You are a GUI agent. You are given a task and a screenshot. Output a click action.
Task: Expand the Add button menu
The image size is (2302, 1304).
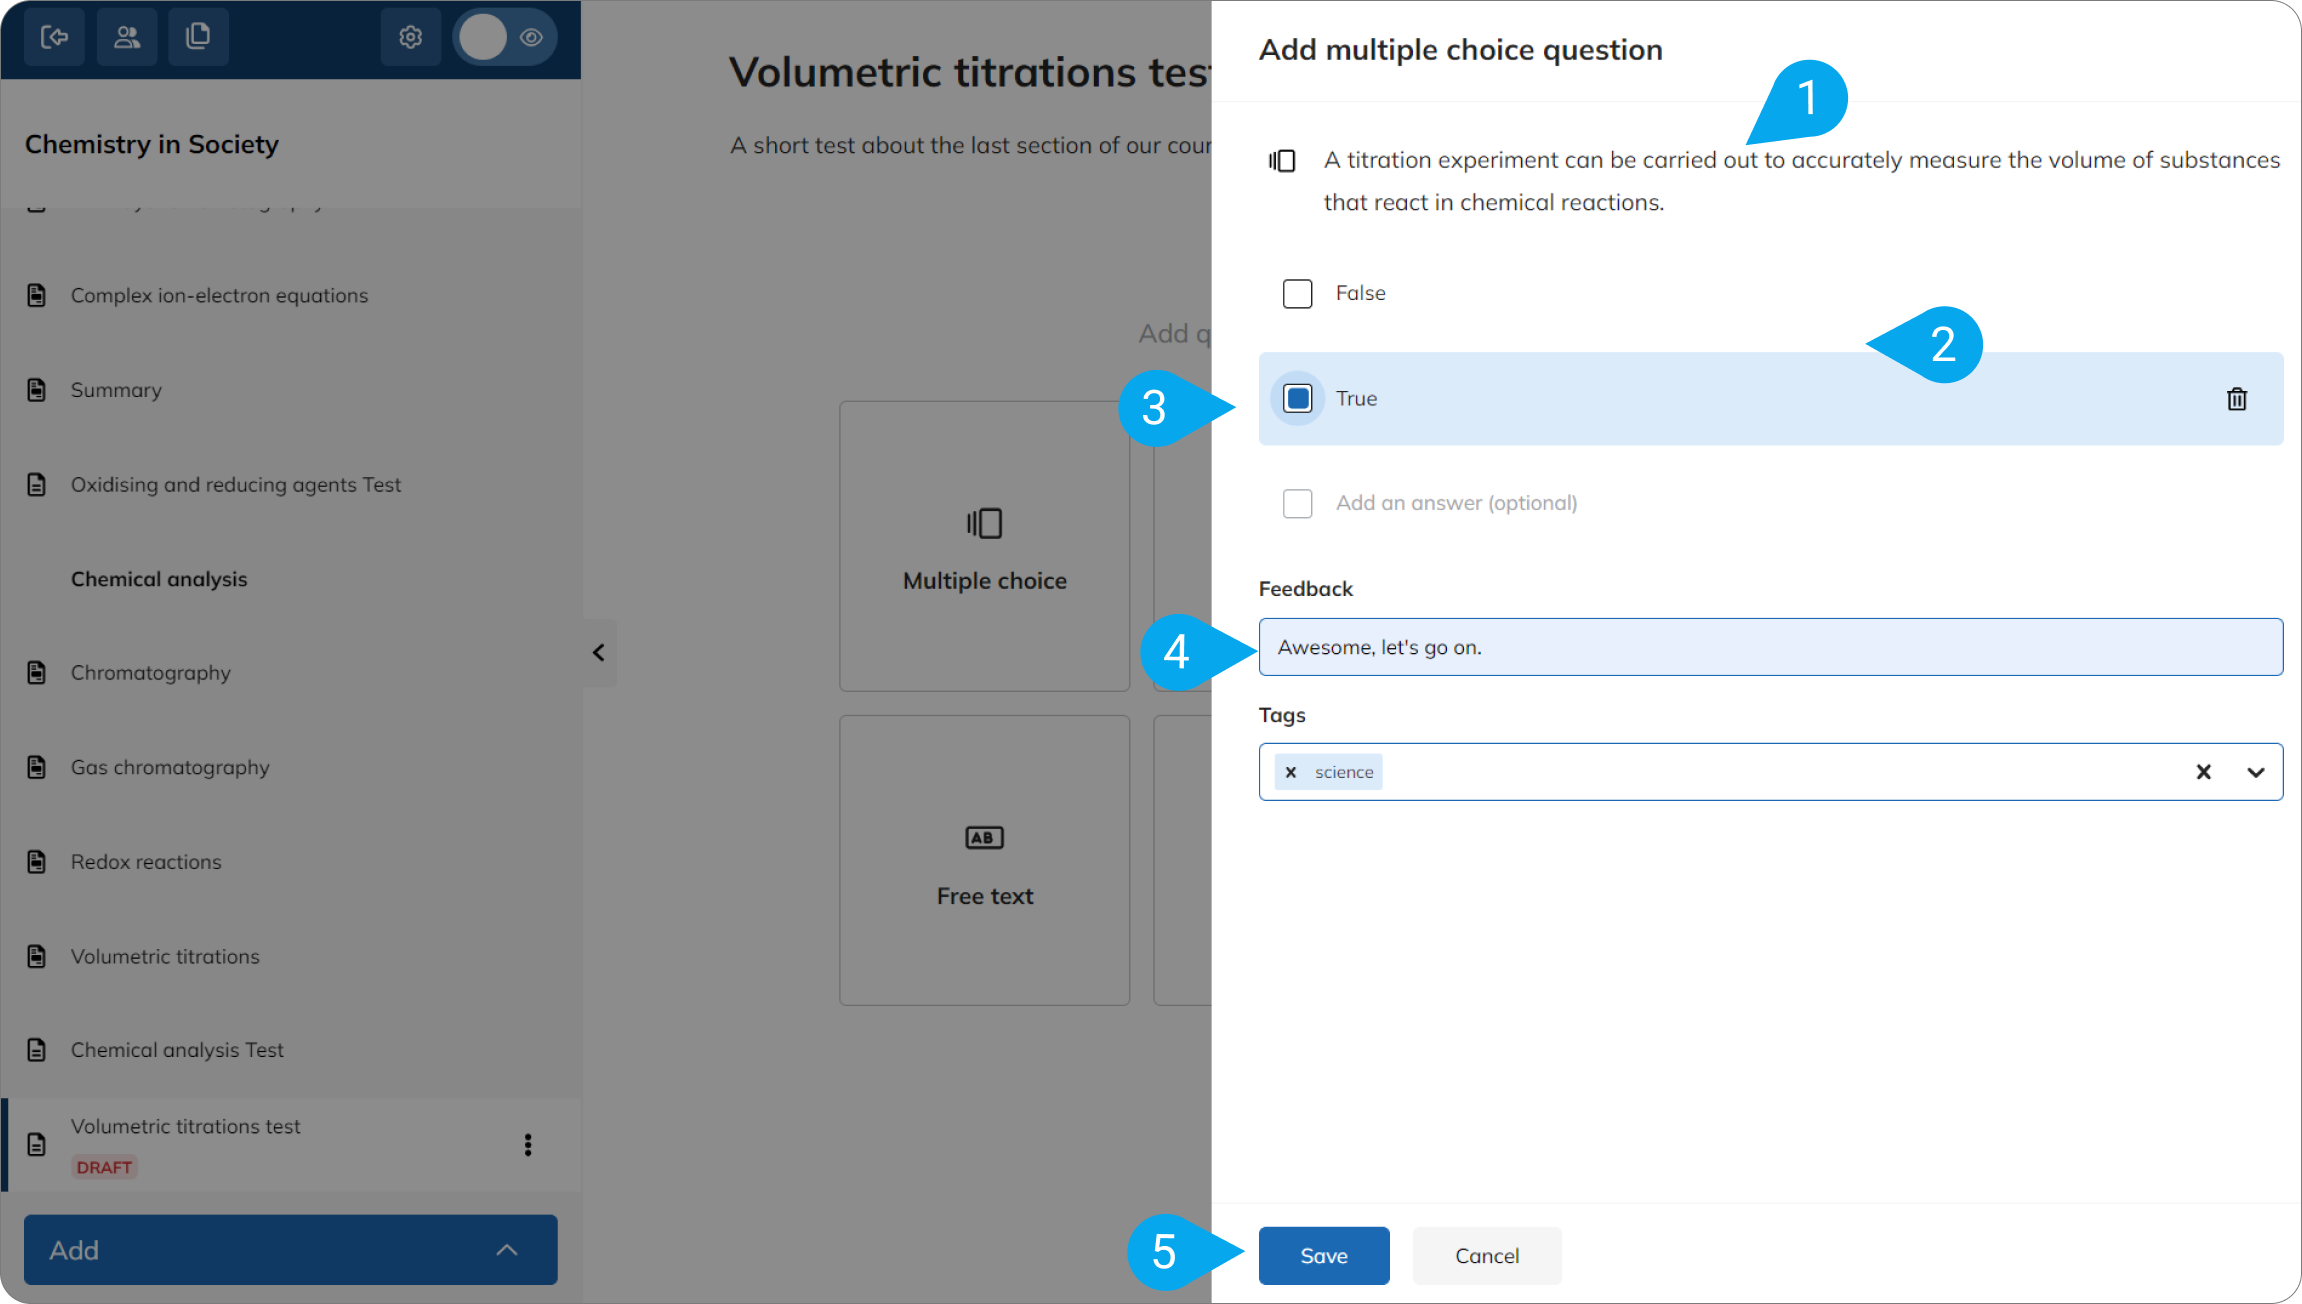point(291,1250)
